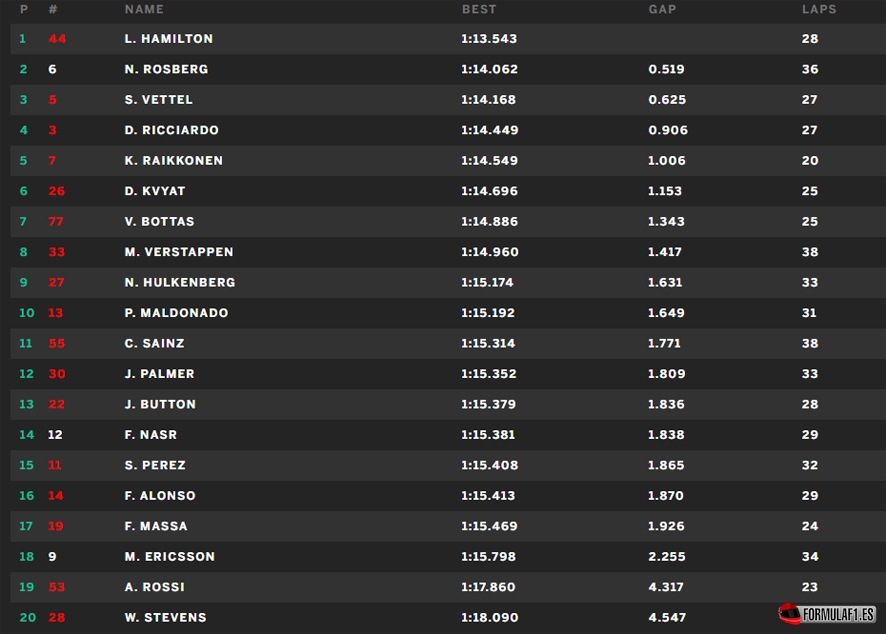Image resolution: width=886 pixels, height=634 pixels.
Task: Click the NAME column header
Action: (x=144, y=9)
